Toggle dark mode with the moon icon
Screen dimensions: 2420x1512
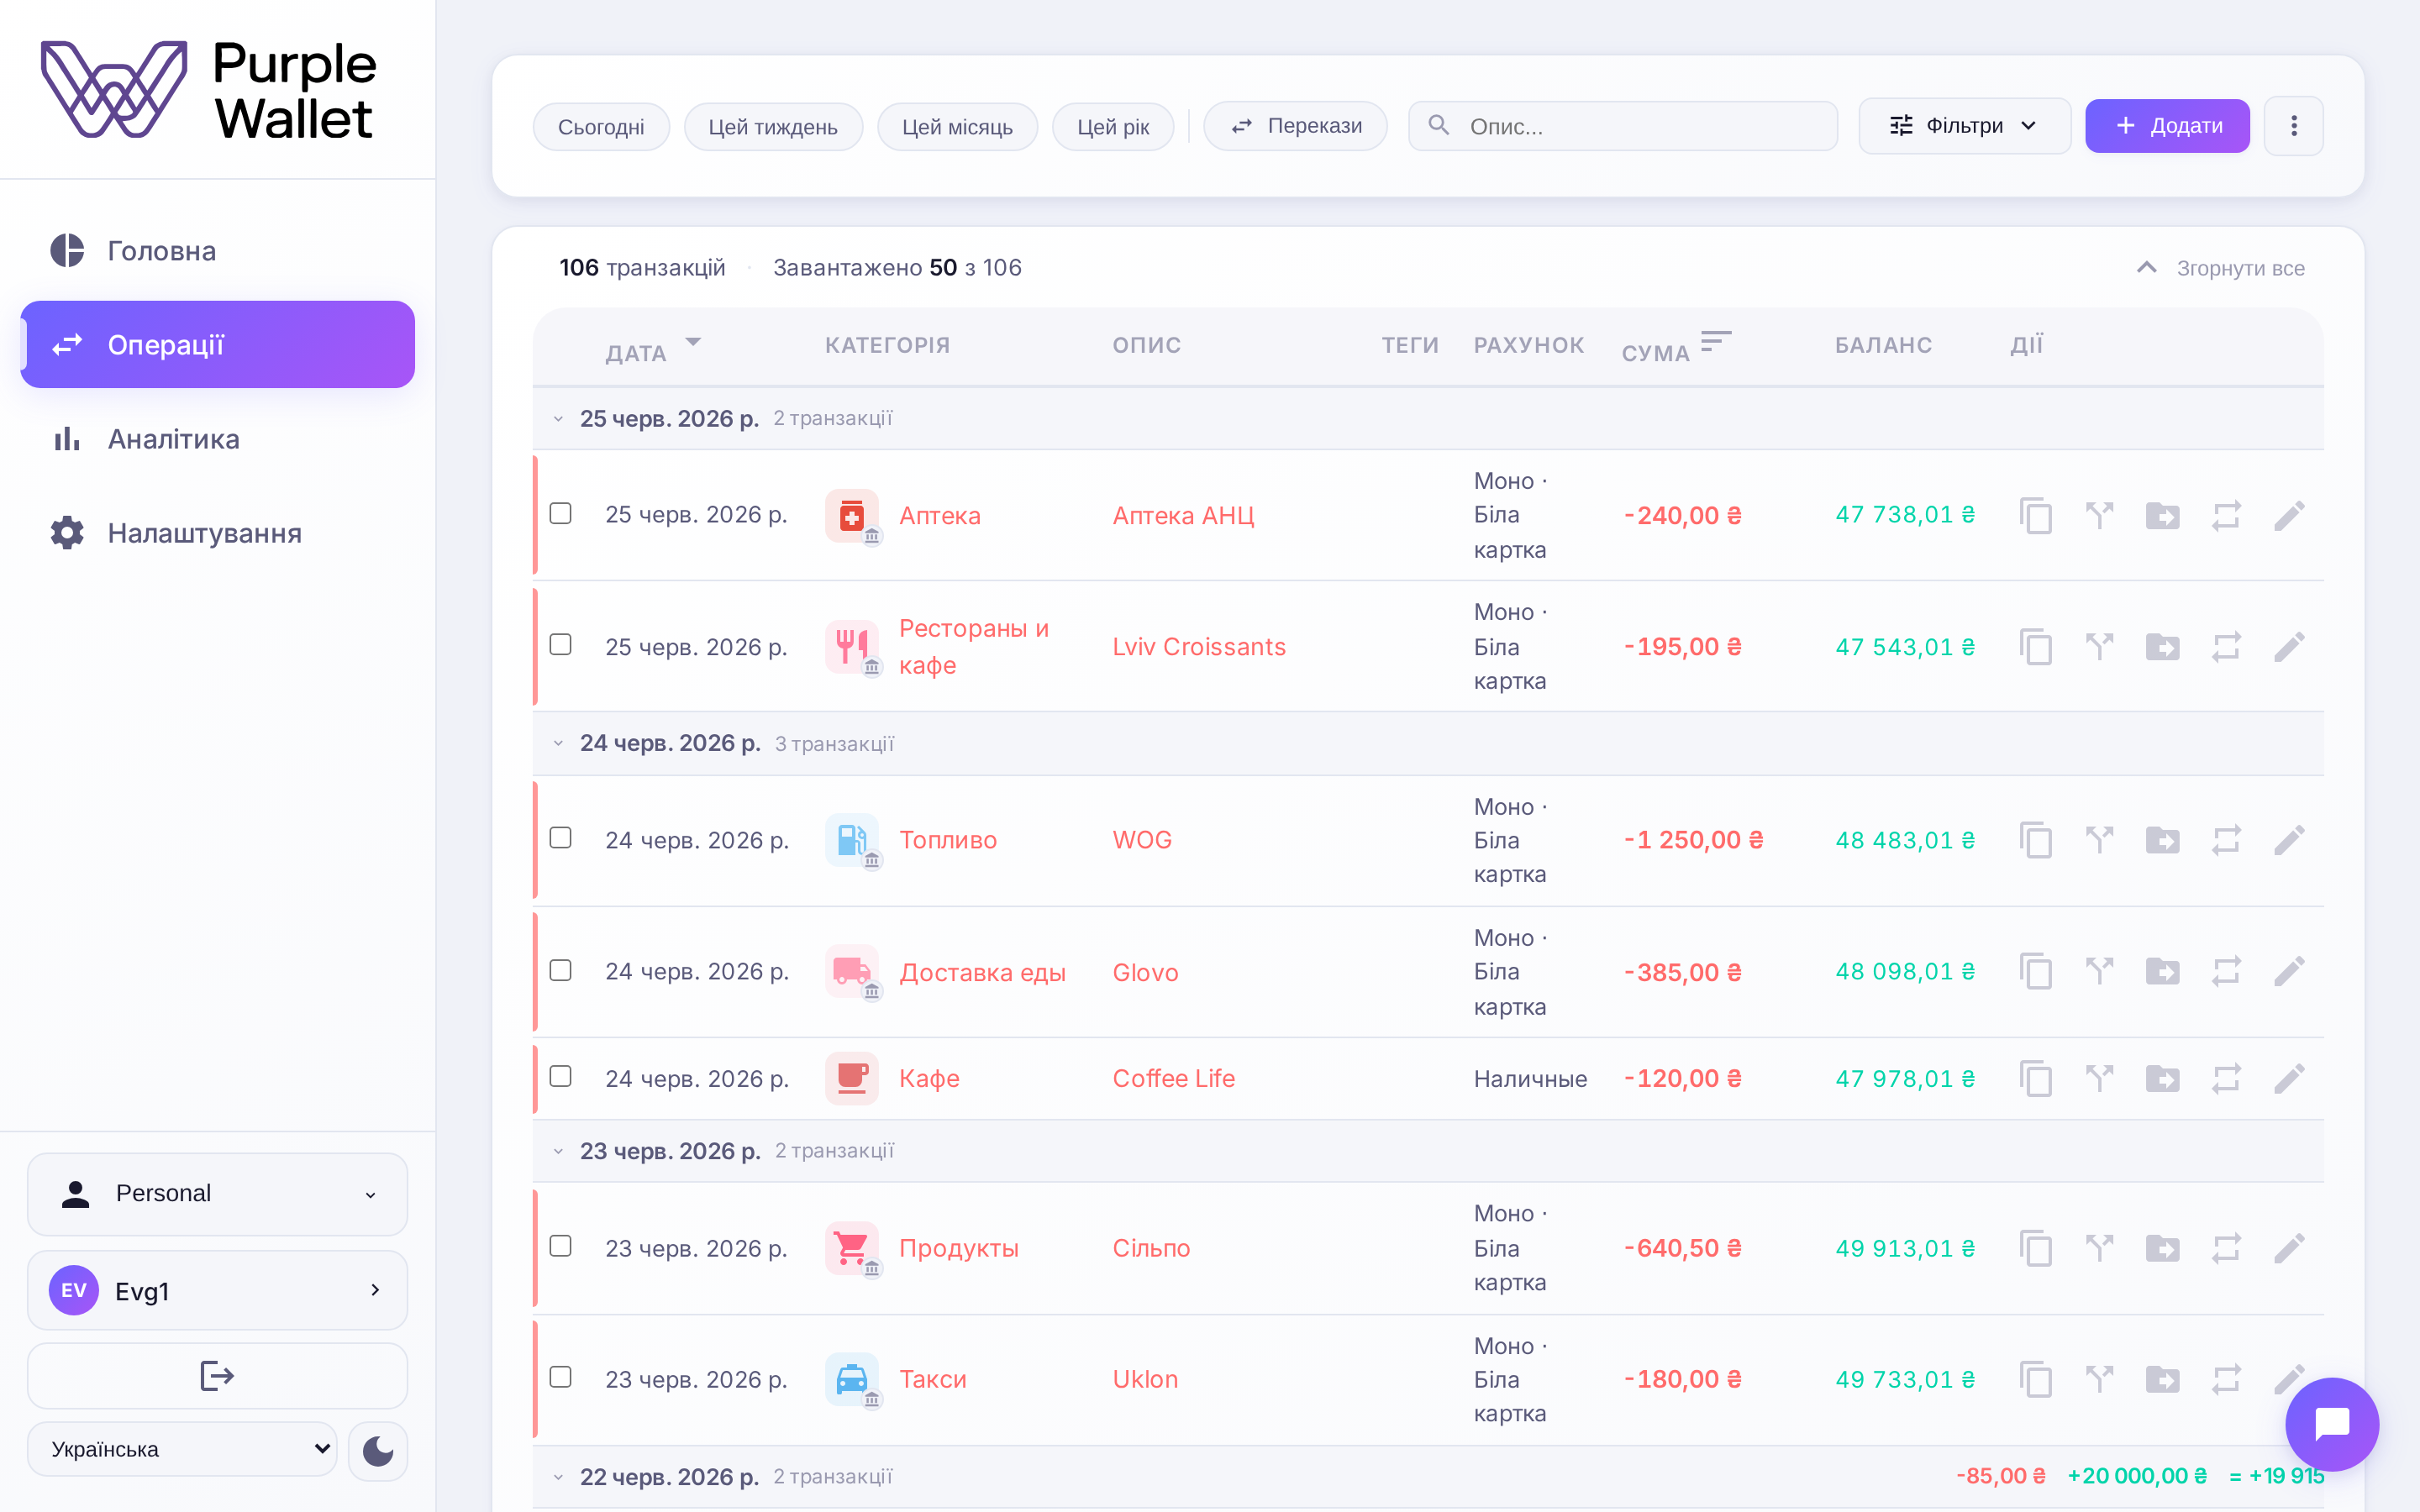[378, 1450]
